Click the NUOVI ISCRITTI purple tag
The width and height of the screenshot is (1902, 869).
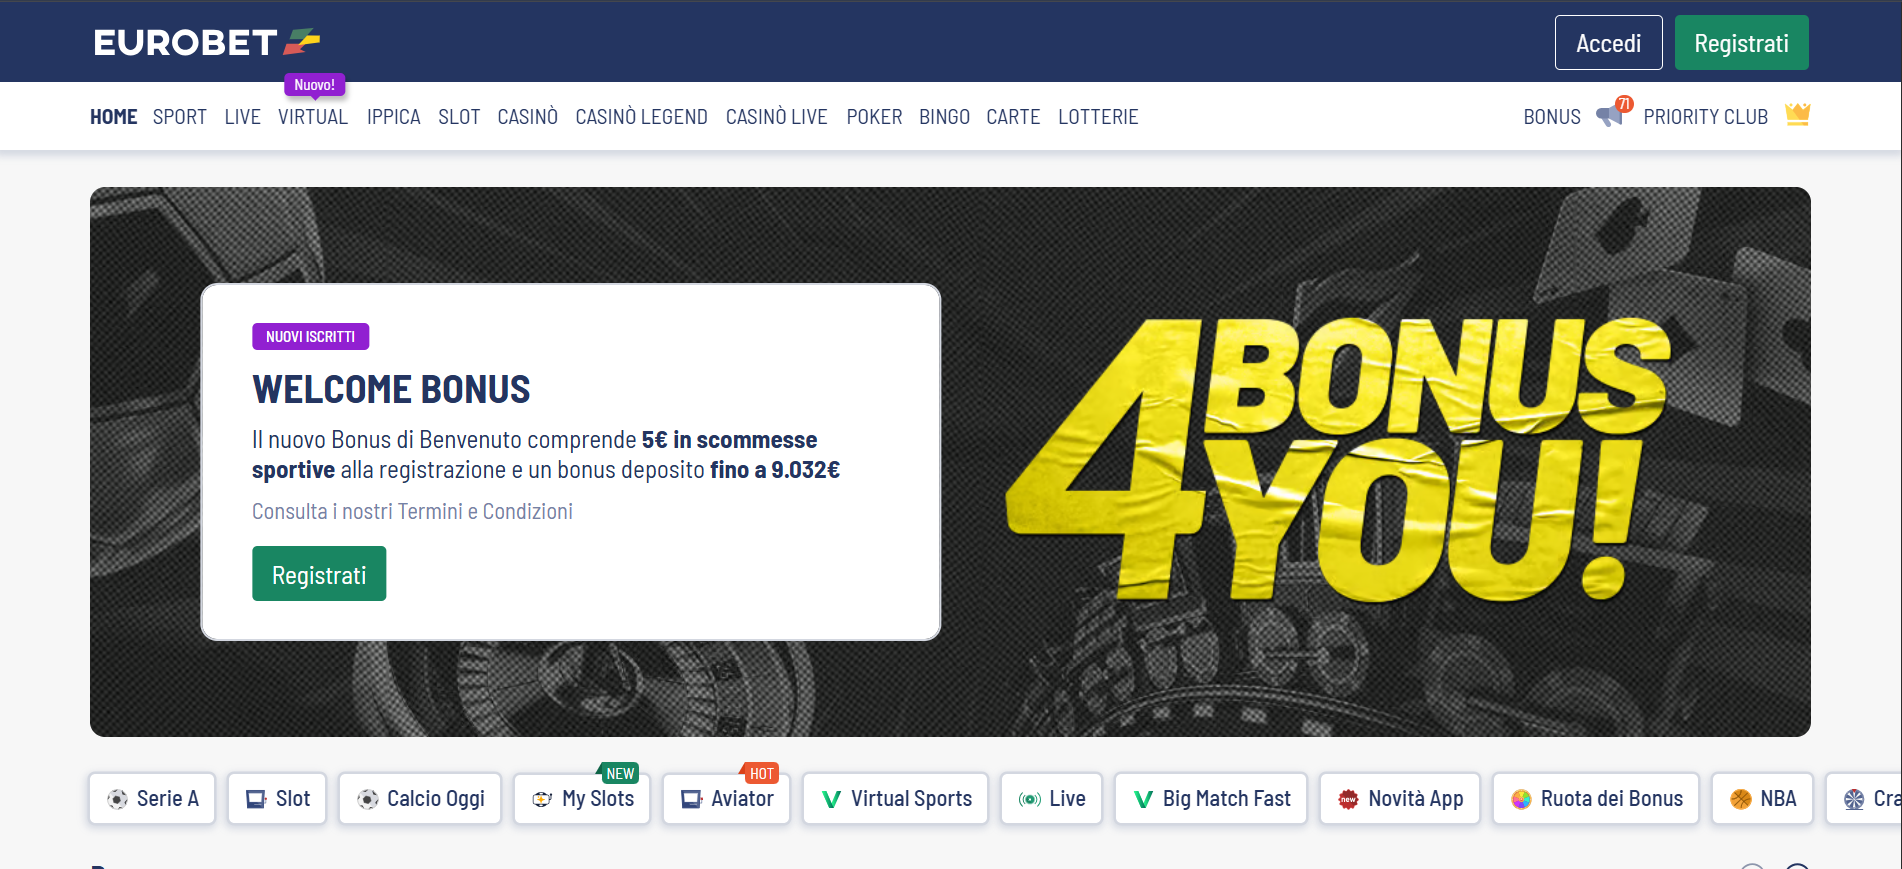click(311, 337)
